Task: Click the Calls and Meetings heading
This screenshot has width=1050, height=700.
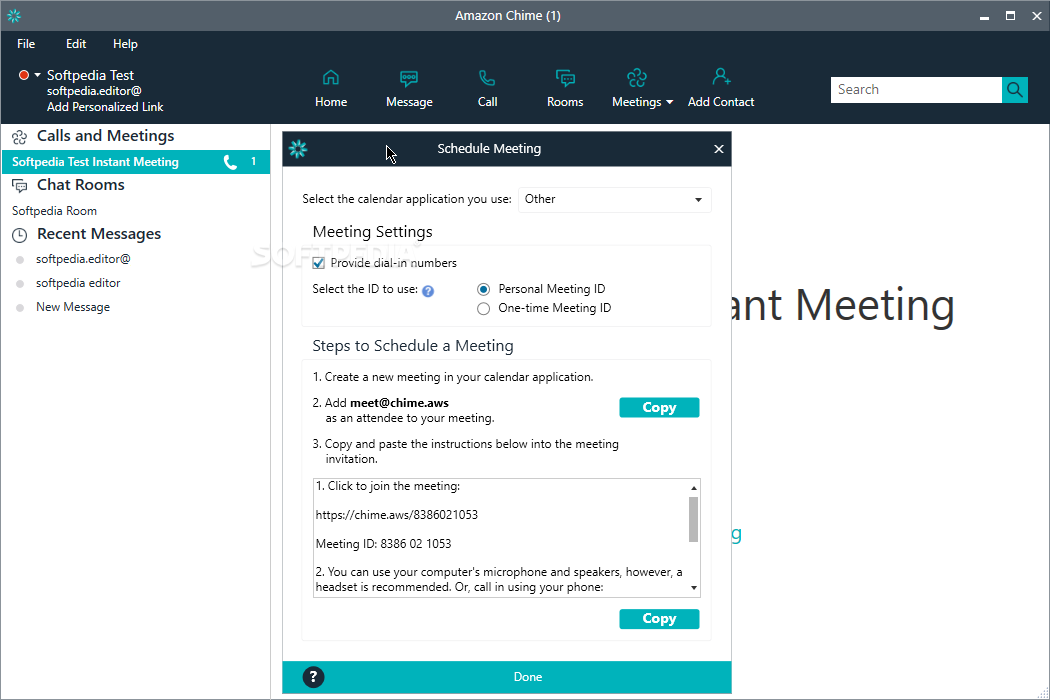Action: point(106,136)
